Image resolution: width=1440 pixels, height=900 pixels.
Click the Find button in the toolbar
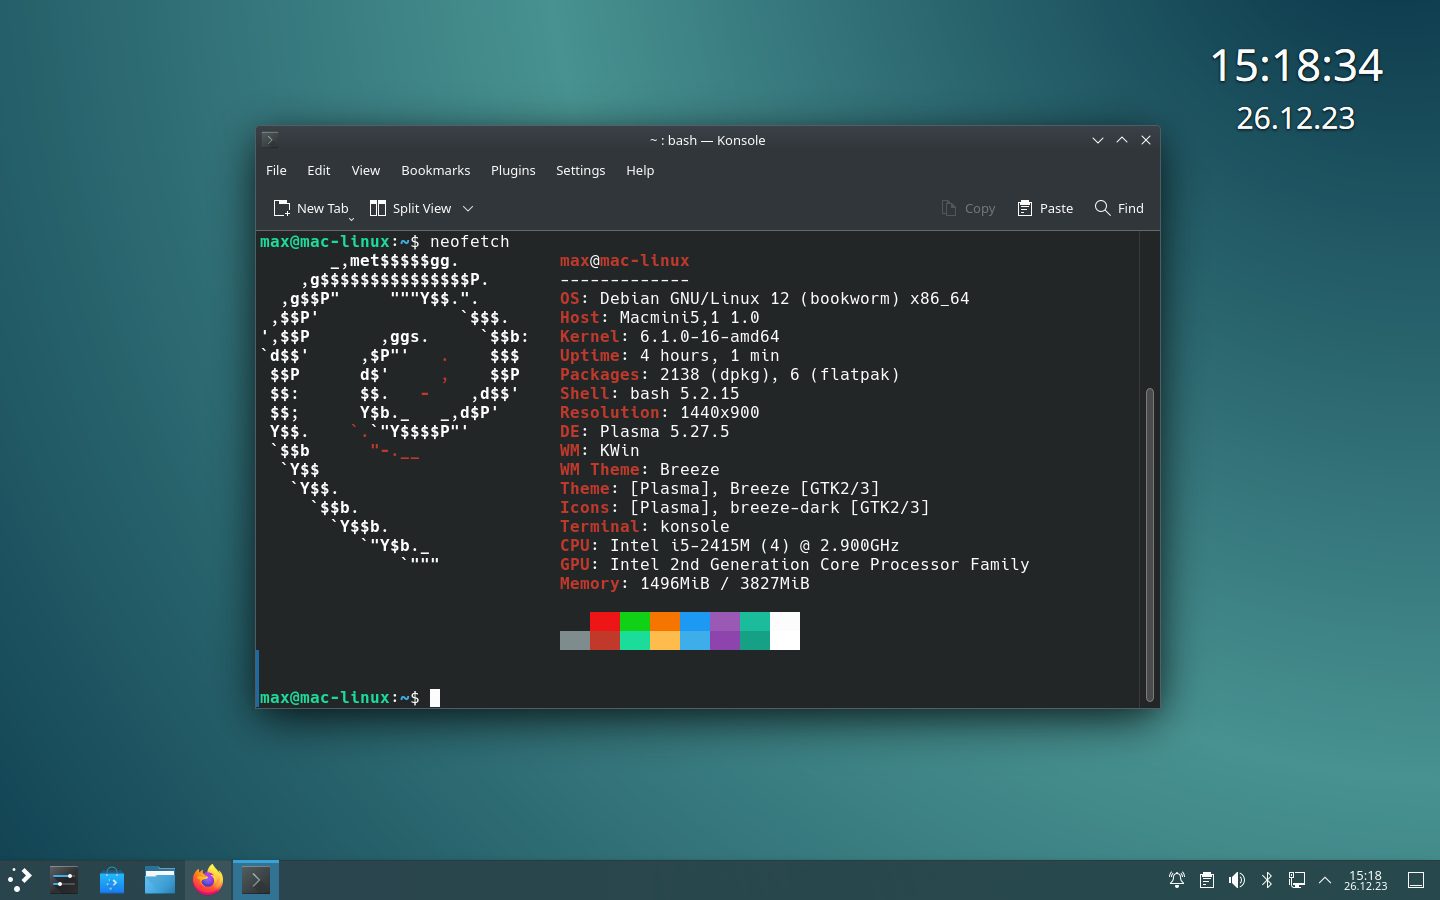click(x=1118, y=208)
